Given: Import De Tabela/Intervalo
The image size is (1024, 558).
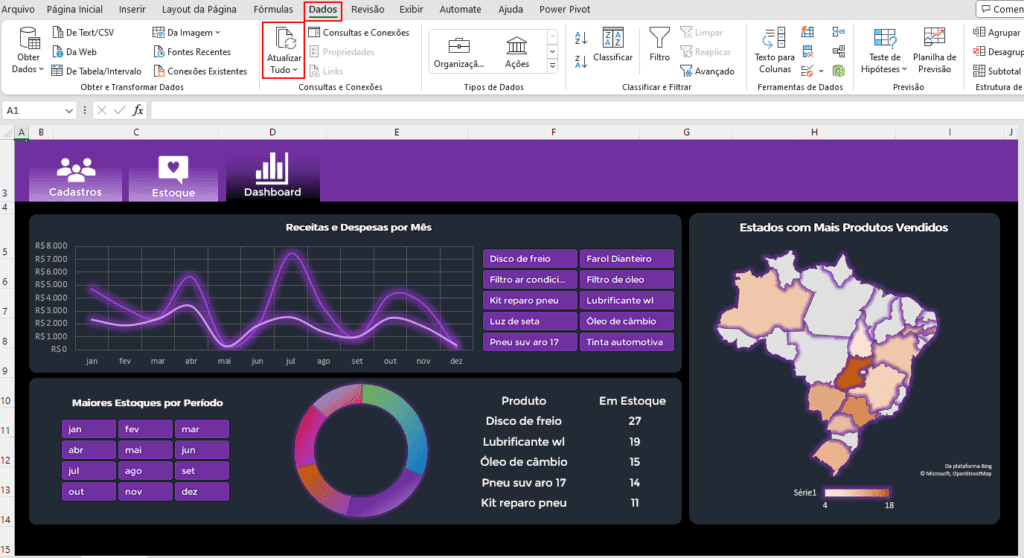Looking at the screenshot, I should [x=97, y=71].
